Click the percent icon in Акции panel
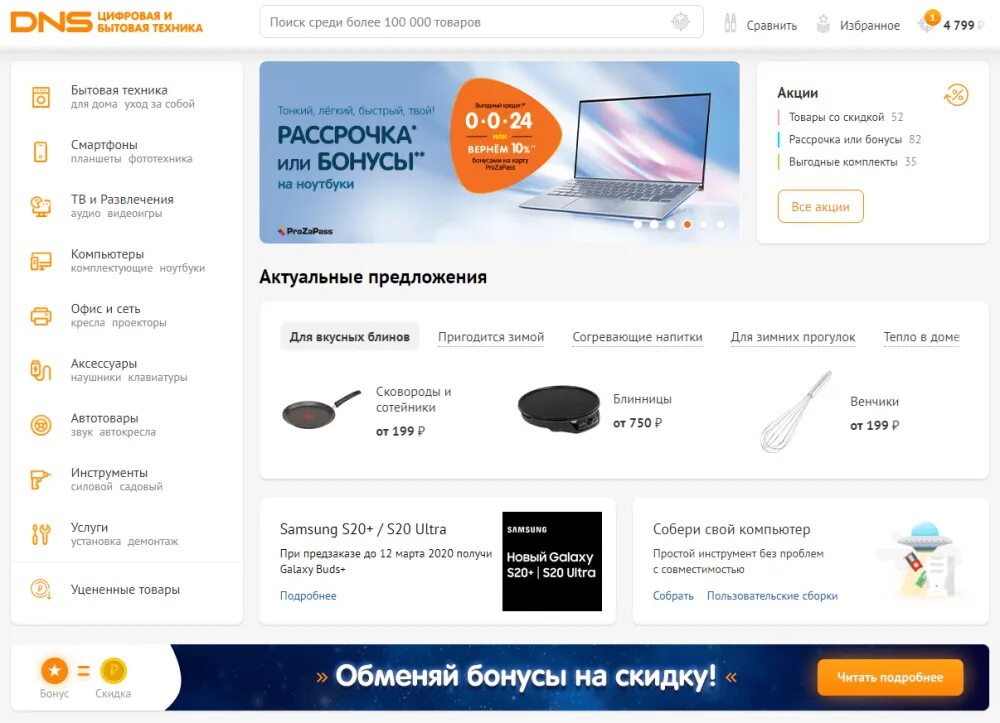The image size is (1000, 723). (955, 95)
